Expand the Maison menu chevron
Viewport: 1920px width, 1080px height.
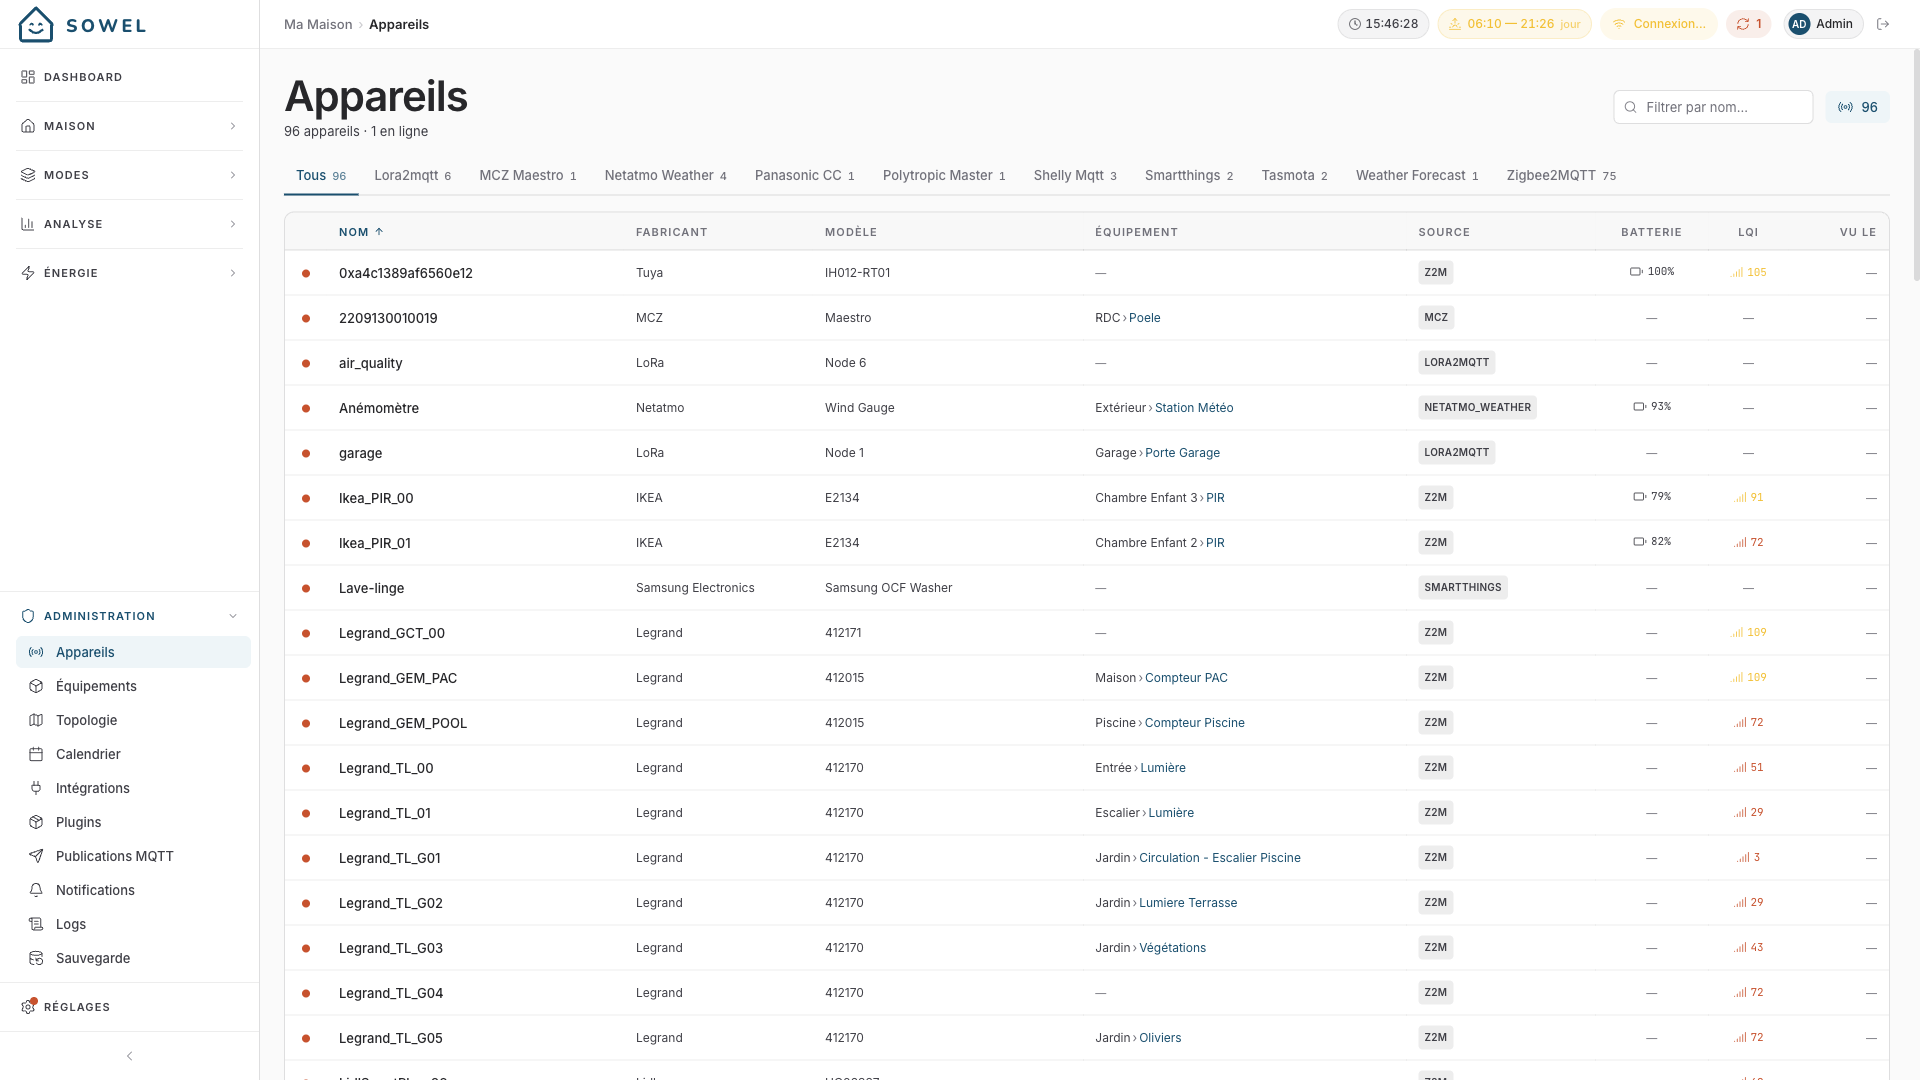(233, 126)
